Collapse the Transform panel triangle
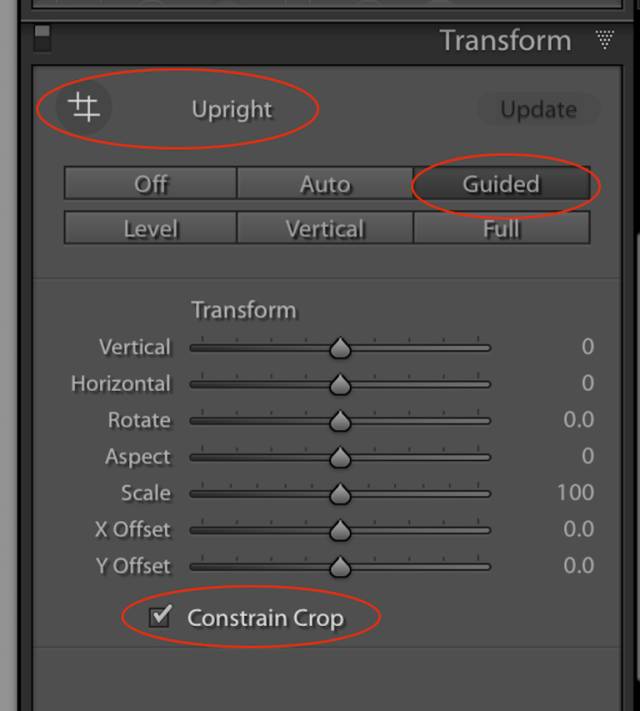 point(605,40)
